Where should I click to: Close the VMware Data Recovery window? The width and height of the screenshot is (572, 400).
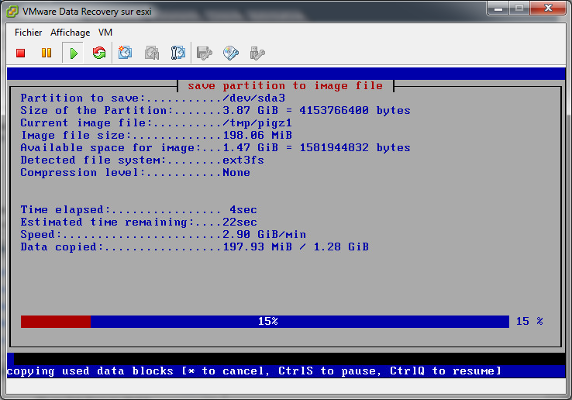click(548, 8)
